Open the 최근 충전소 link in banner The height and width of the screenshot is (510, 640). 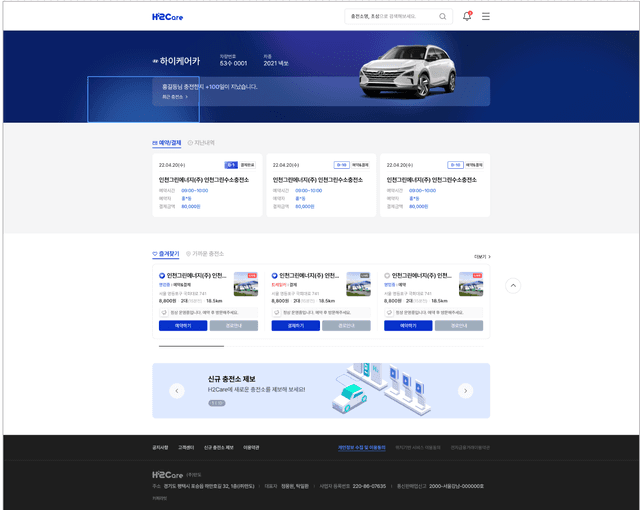[x=174, y=97]
